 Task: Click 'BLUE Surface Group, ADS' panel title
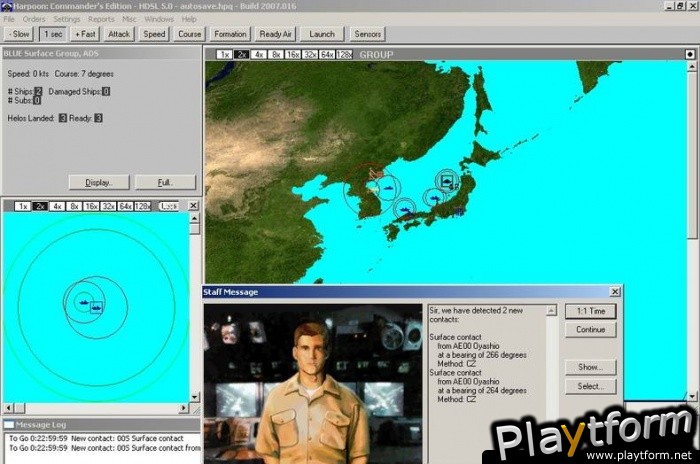click(x=51, y=54)
